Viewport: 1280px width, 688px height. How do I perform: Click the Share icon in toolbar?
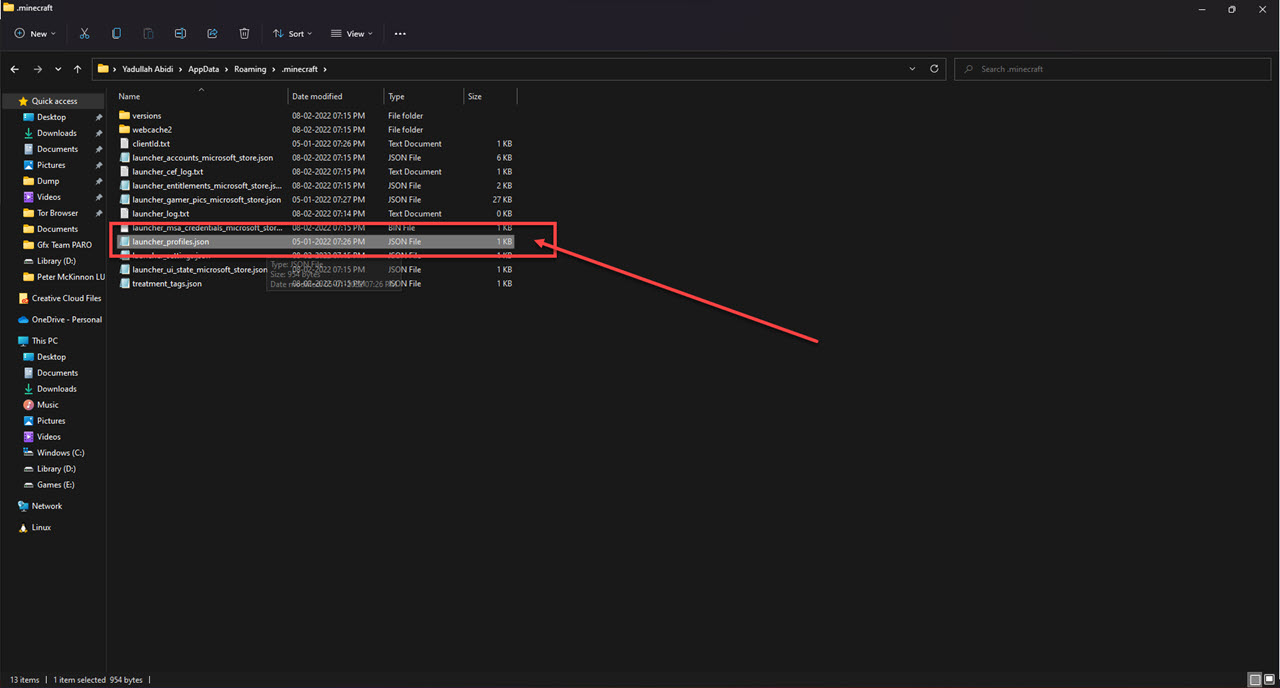click(x=212, y=33)
